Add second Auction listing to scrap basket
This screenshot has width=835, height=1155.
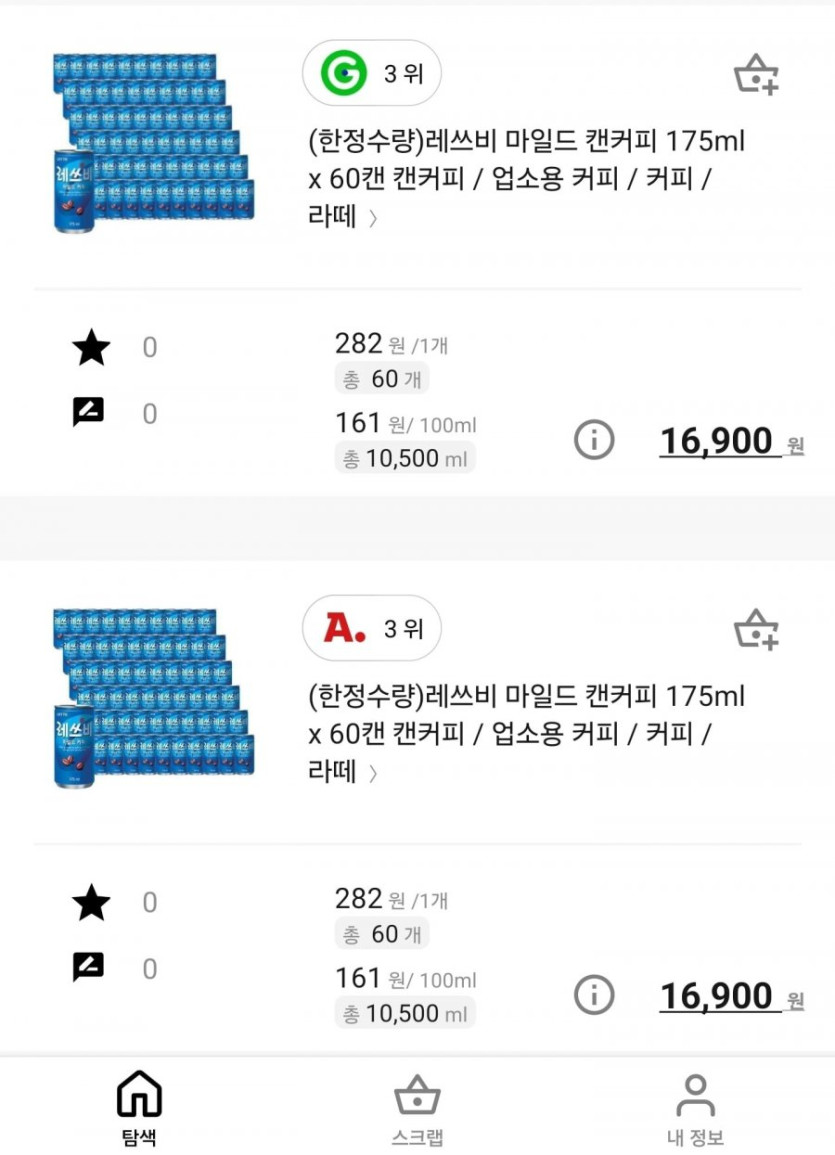click(756, 630)
